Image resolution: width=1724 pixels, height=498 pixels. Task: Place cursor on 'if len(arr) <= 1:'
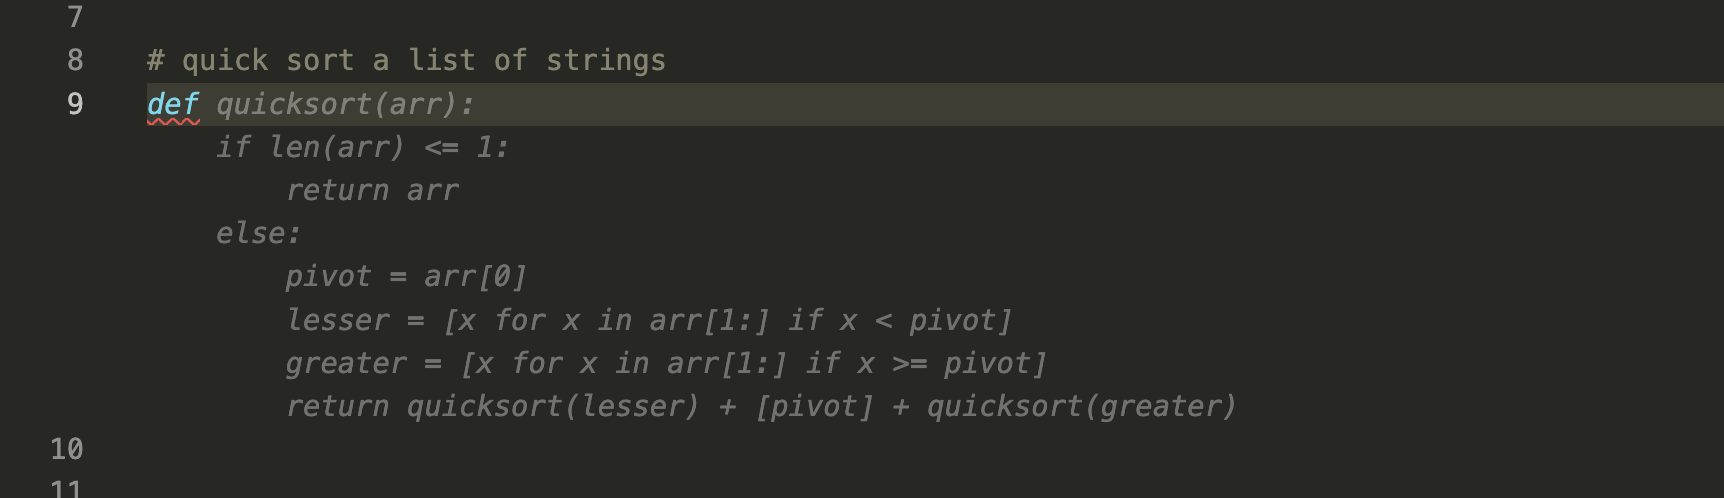[x=362, y=148]
